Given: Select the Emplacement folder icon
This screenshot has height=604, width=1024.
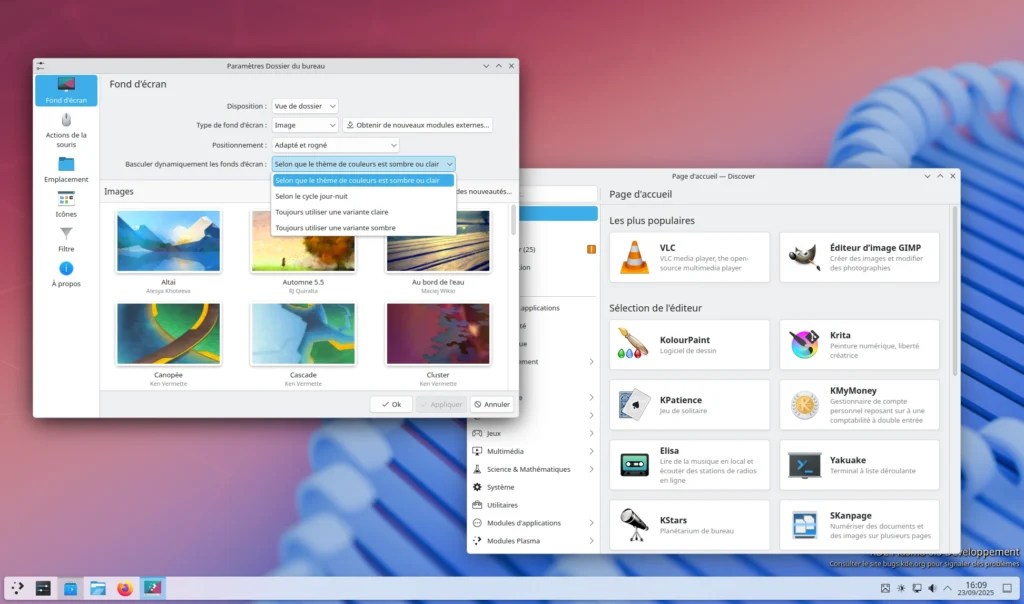Looking at the screenshot, I should click(x=66, y=164).
